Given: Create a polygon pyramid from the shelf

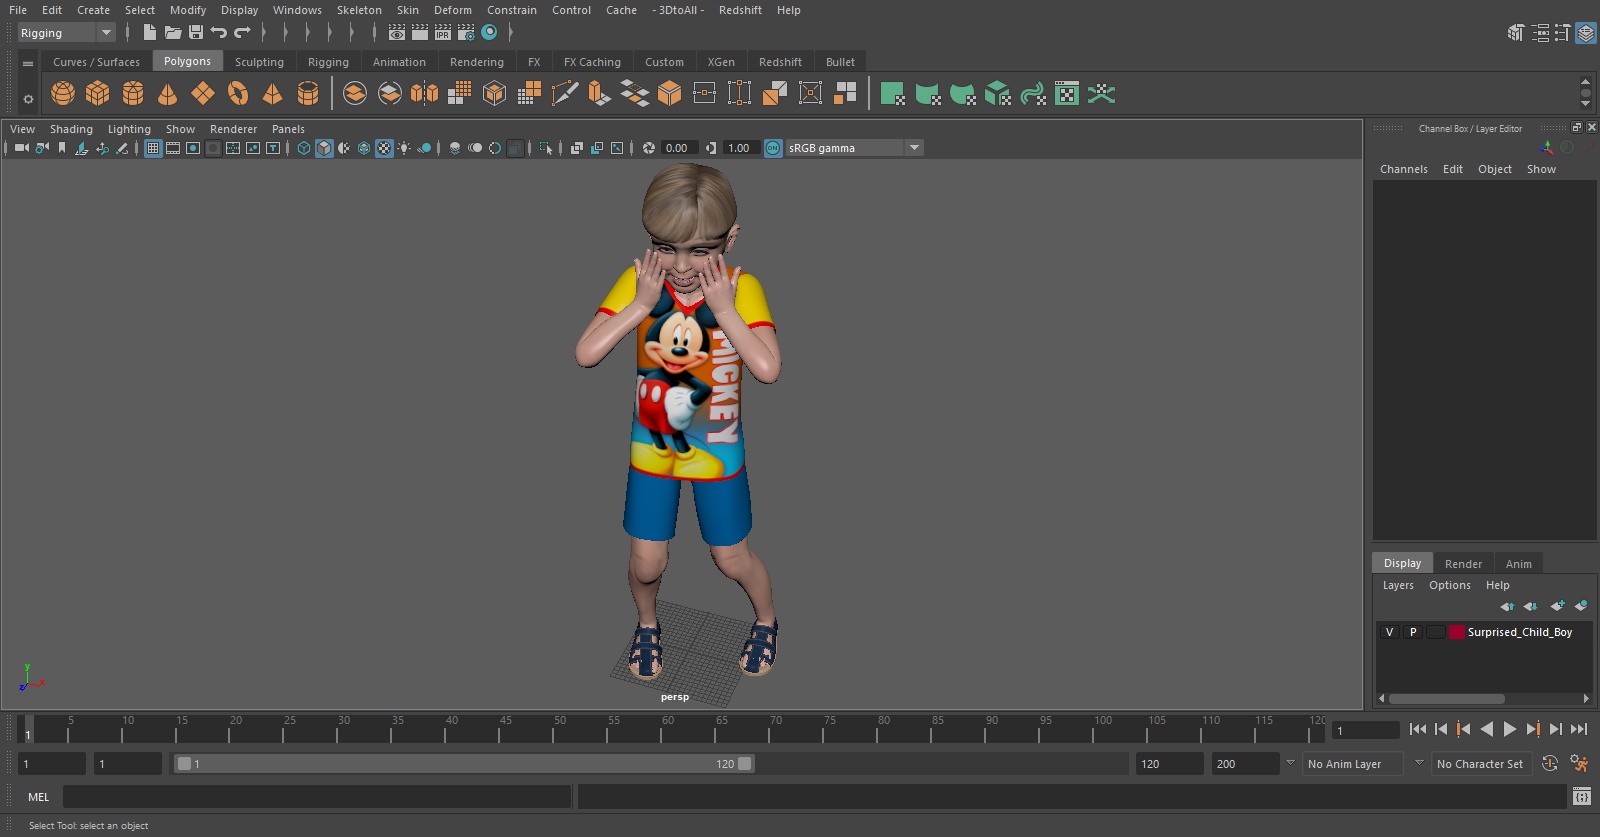Looking at the screenshot, I should point(272,94).
